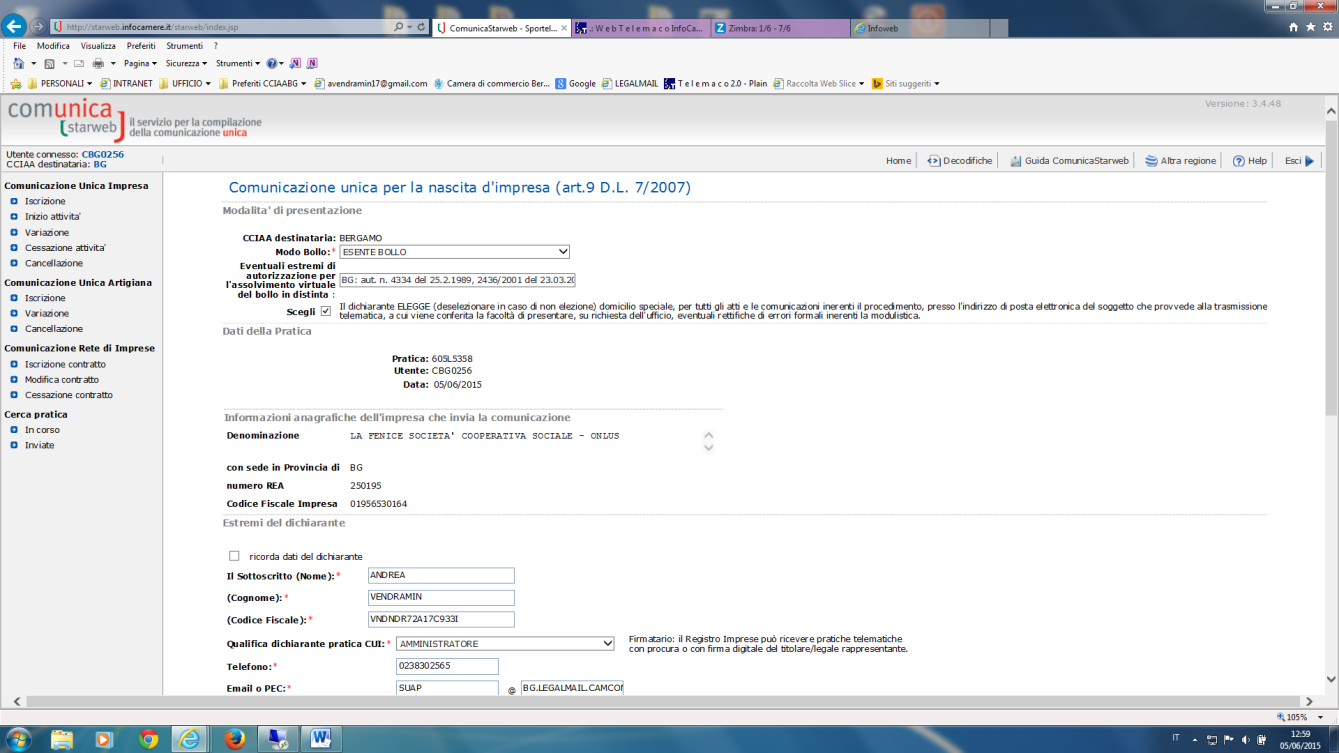This screenshot has height=753, width=1339.
Task: Open the Google favorites bar link
Action: click(576, 84)
